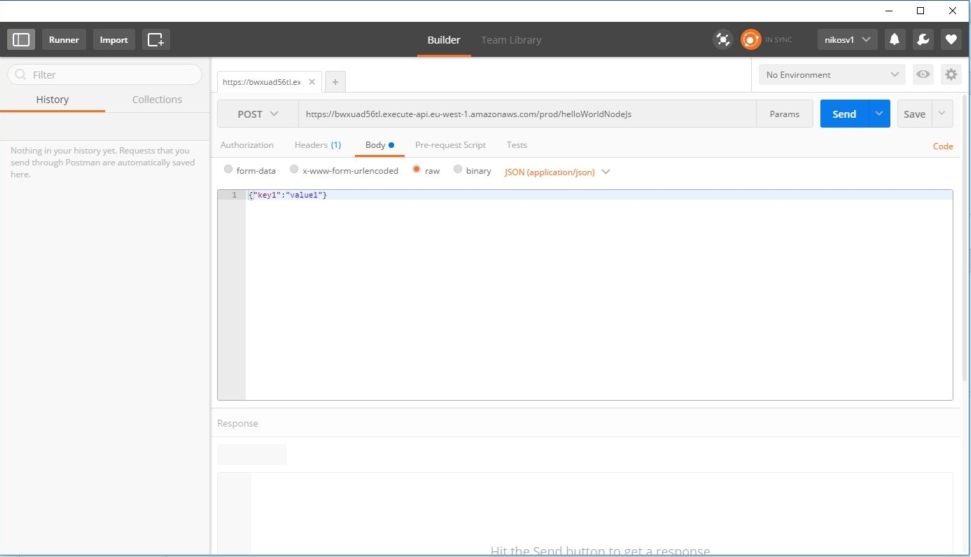The width and height of the screenshot is (971, 557).
Task: Open nikosv1 account dropdown
Action: point(847,40)
